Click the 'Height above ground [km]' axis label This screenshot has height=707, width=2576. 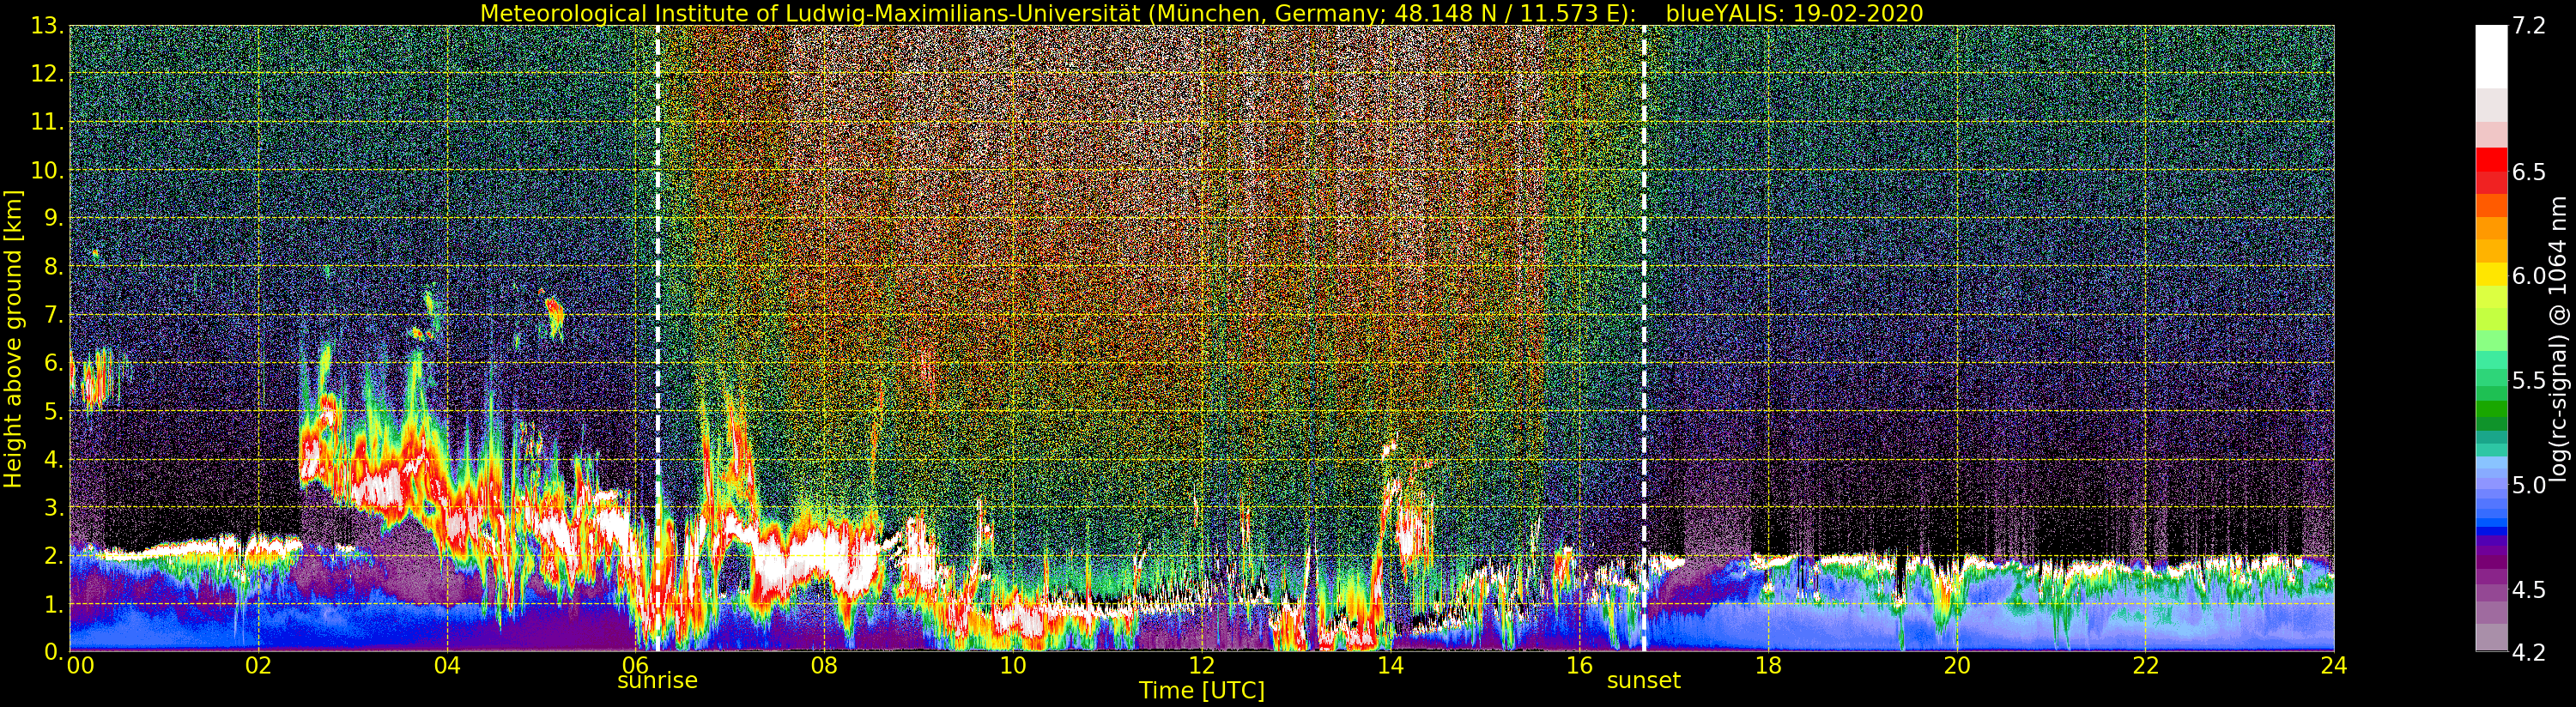tap(13, 338)
